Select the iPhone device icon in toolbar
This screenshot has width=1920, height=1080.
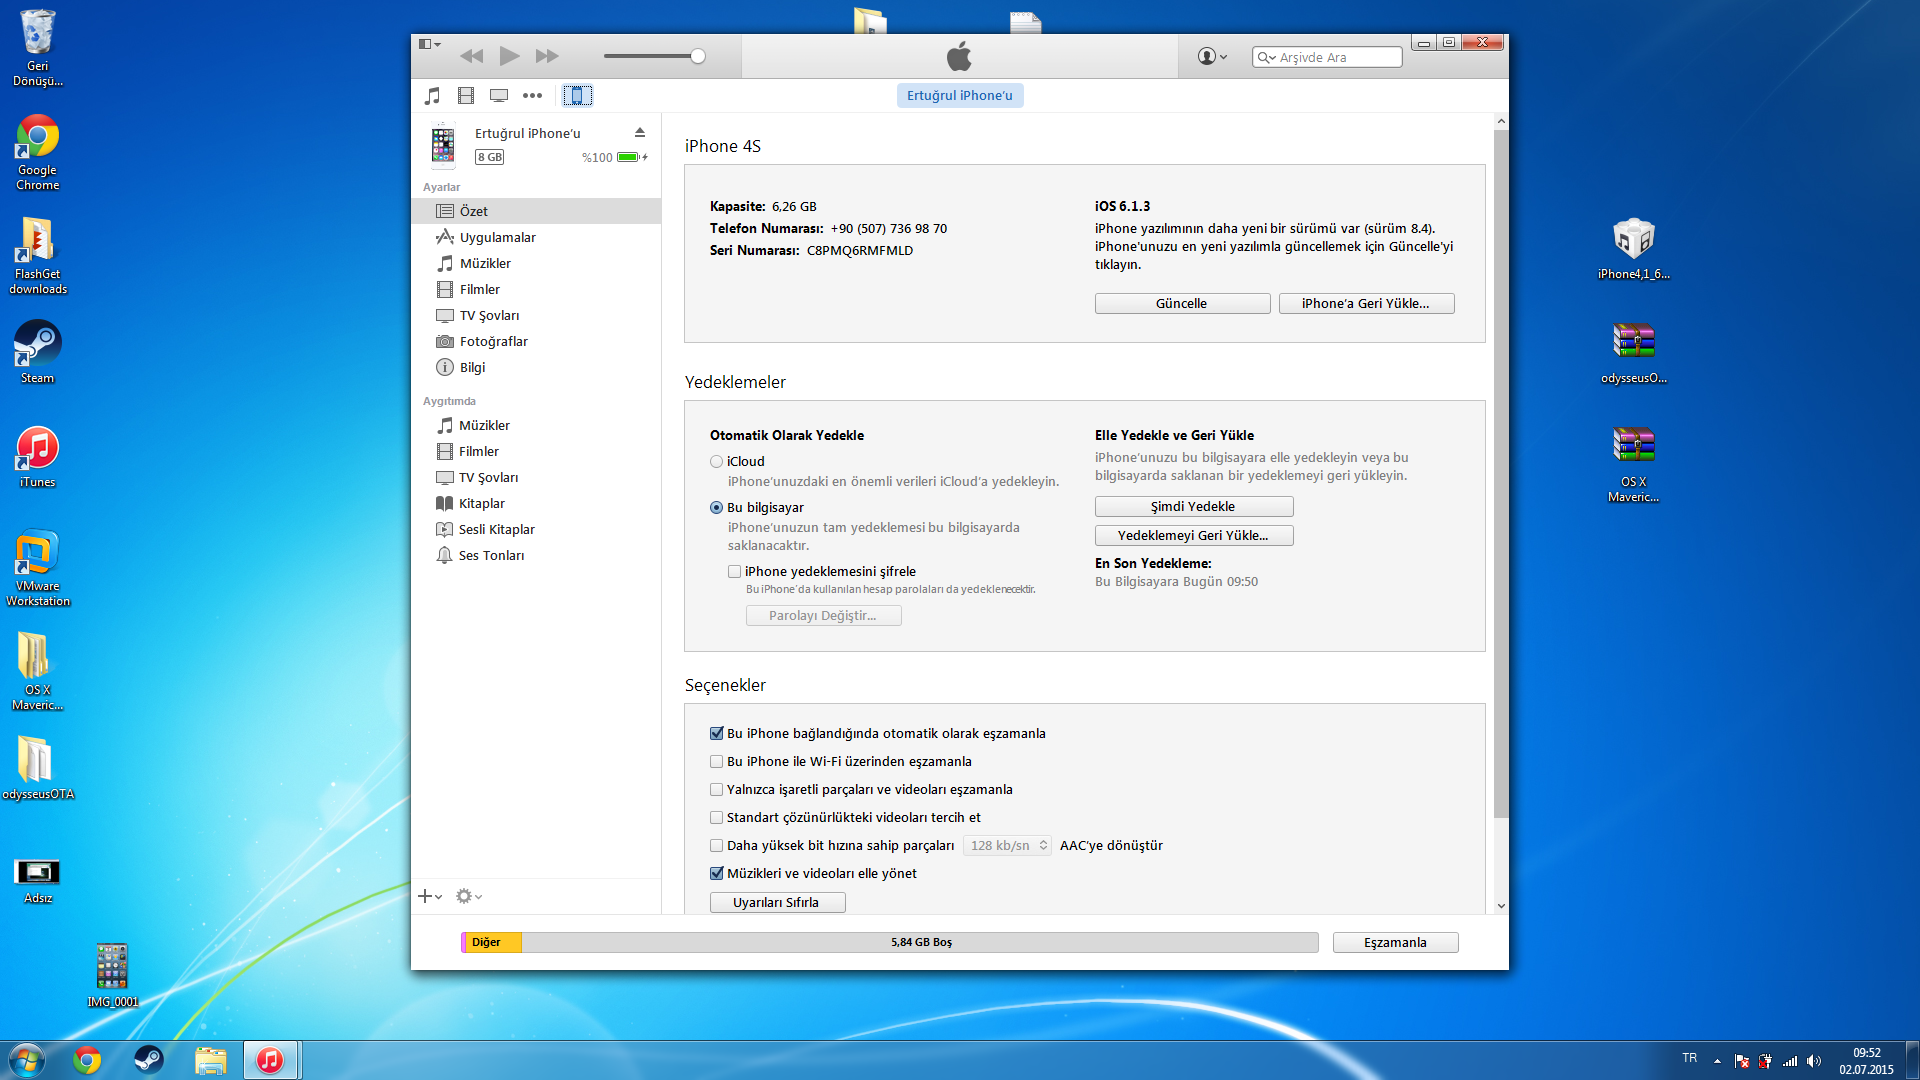tap(577, 96)
